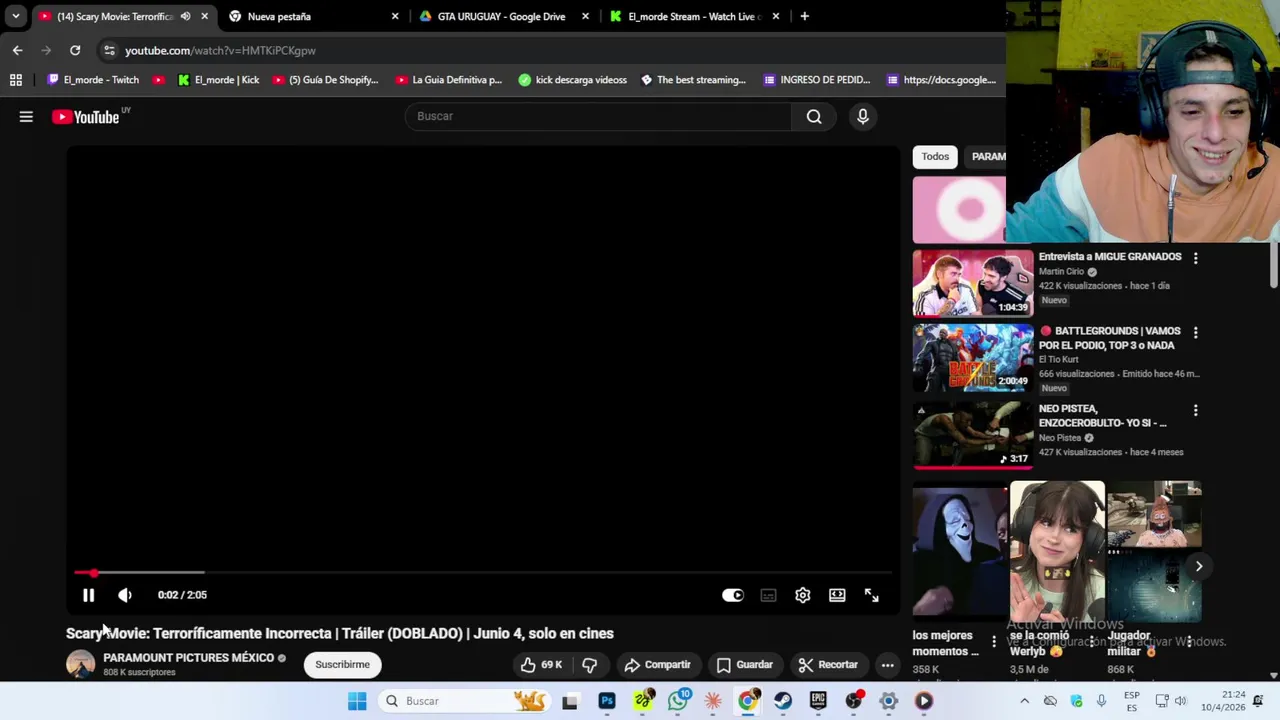Screen dimensions: 1280x720
Task: Dislike the video
Action: [x=590, y=665]
